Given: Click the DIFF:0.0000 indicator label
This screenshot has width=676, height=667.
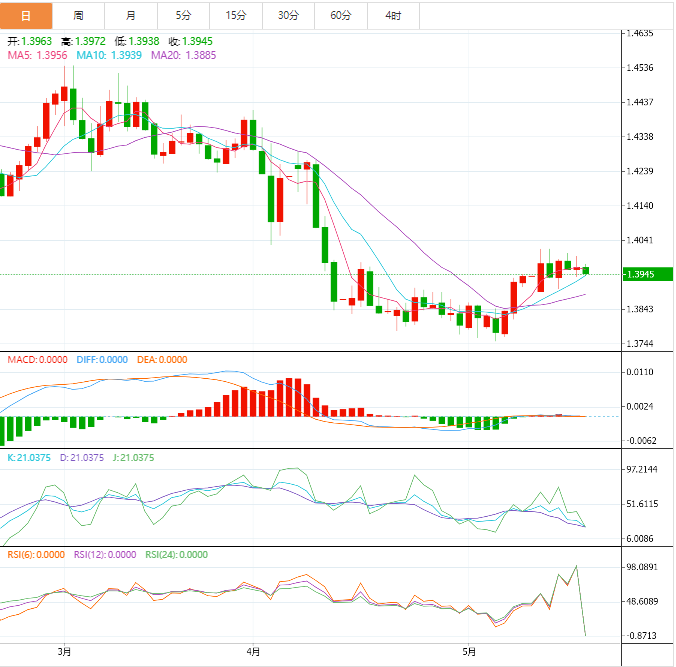Looking at the screenshot, I should point(102,360).
